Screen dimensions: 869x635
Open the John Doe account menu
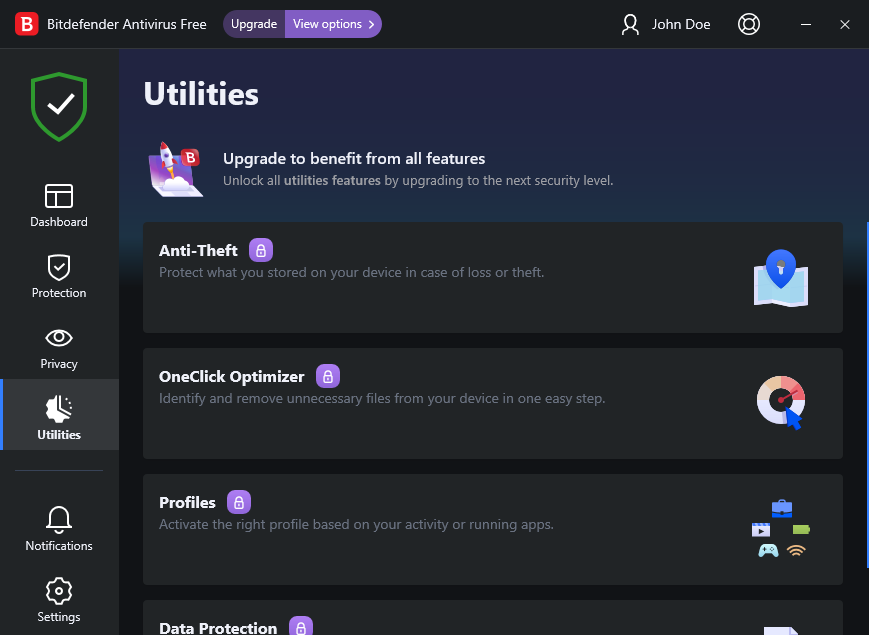pos(666,24)
